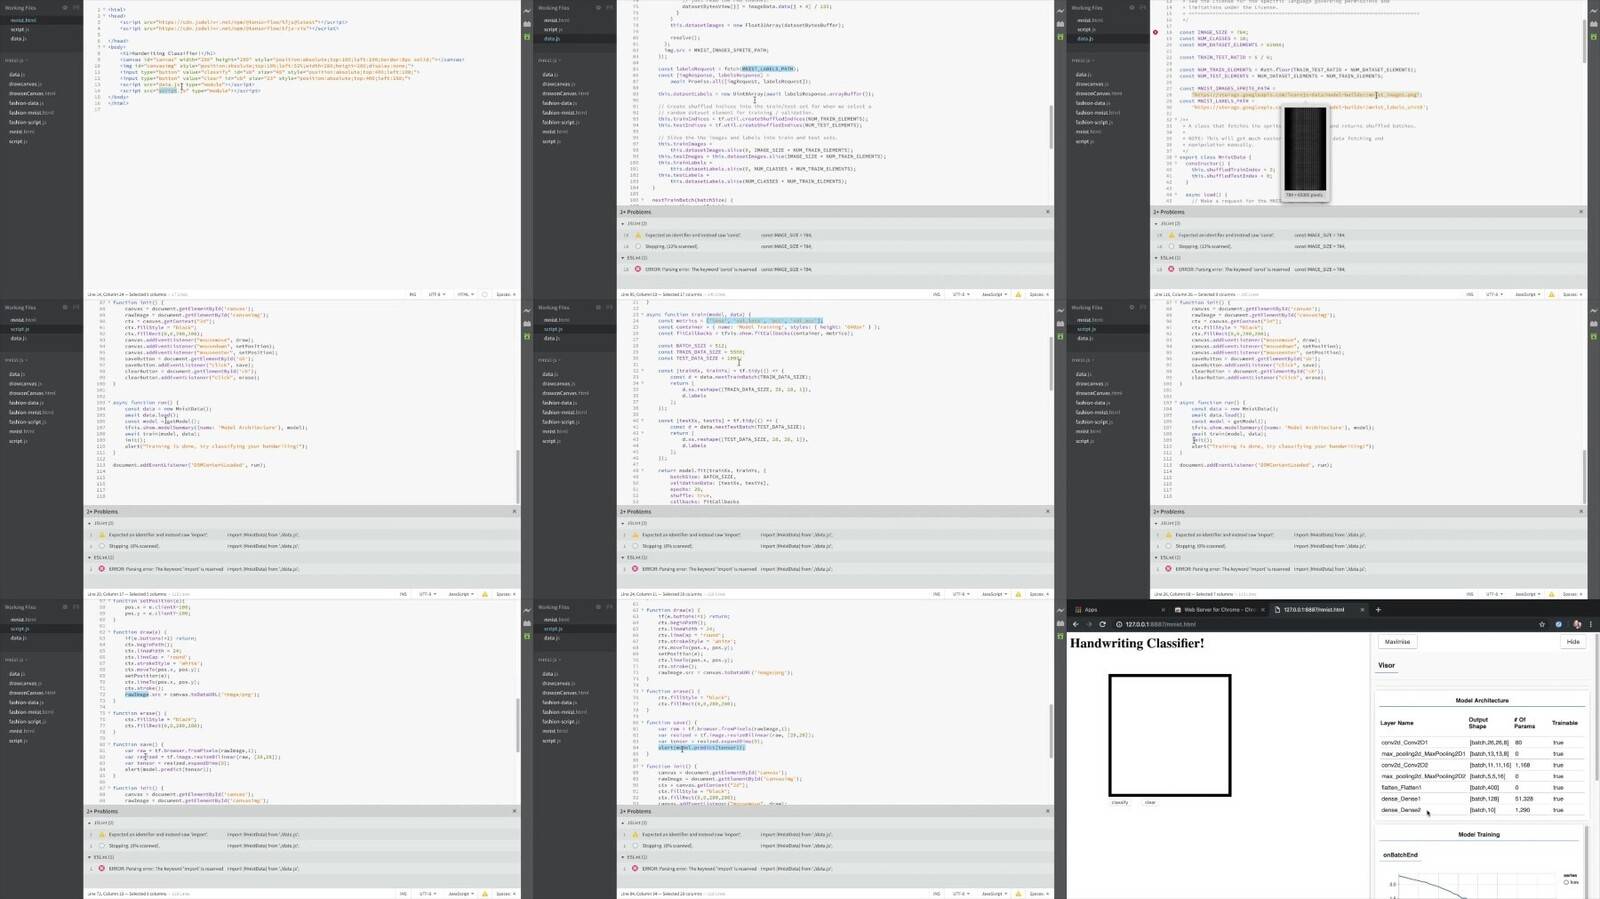Click the site info icon in address bar
1600x899 pixels.
coord(1119,624)
